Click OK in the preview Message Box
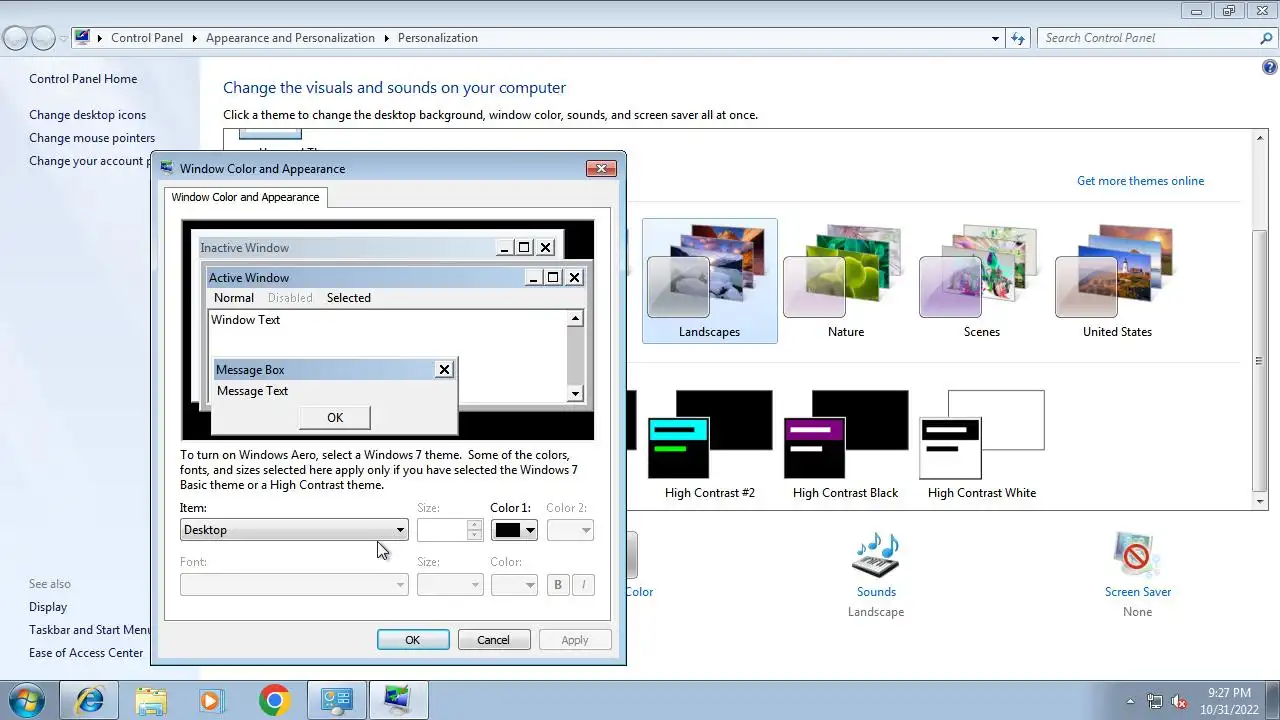 [x=335, y=417]
